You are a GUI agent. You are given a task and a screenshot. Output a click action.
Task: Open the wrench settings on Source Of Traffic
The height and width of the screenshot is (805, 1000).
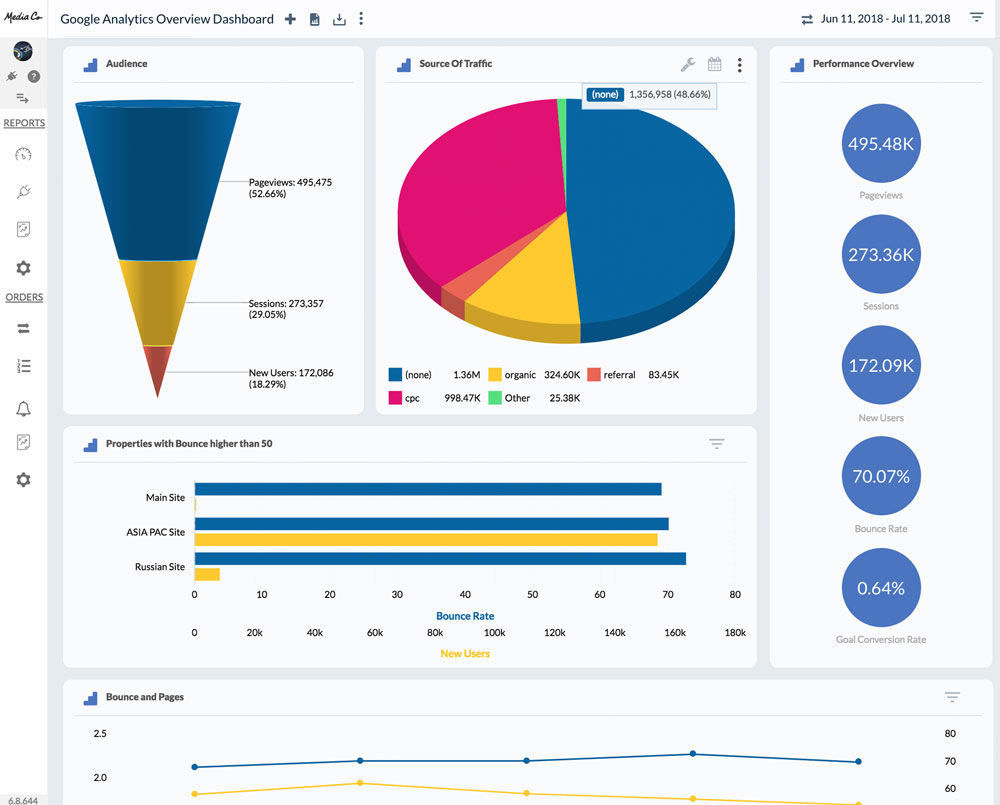tap(688, 65)
